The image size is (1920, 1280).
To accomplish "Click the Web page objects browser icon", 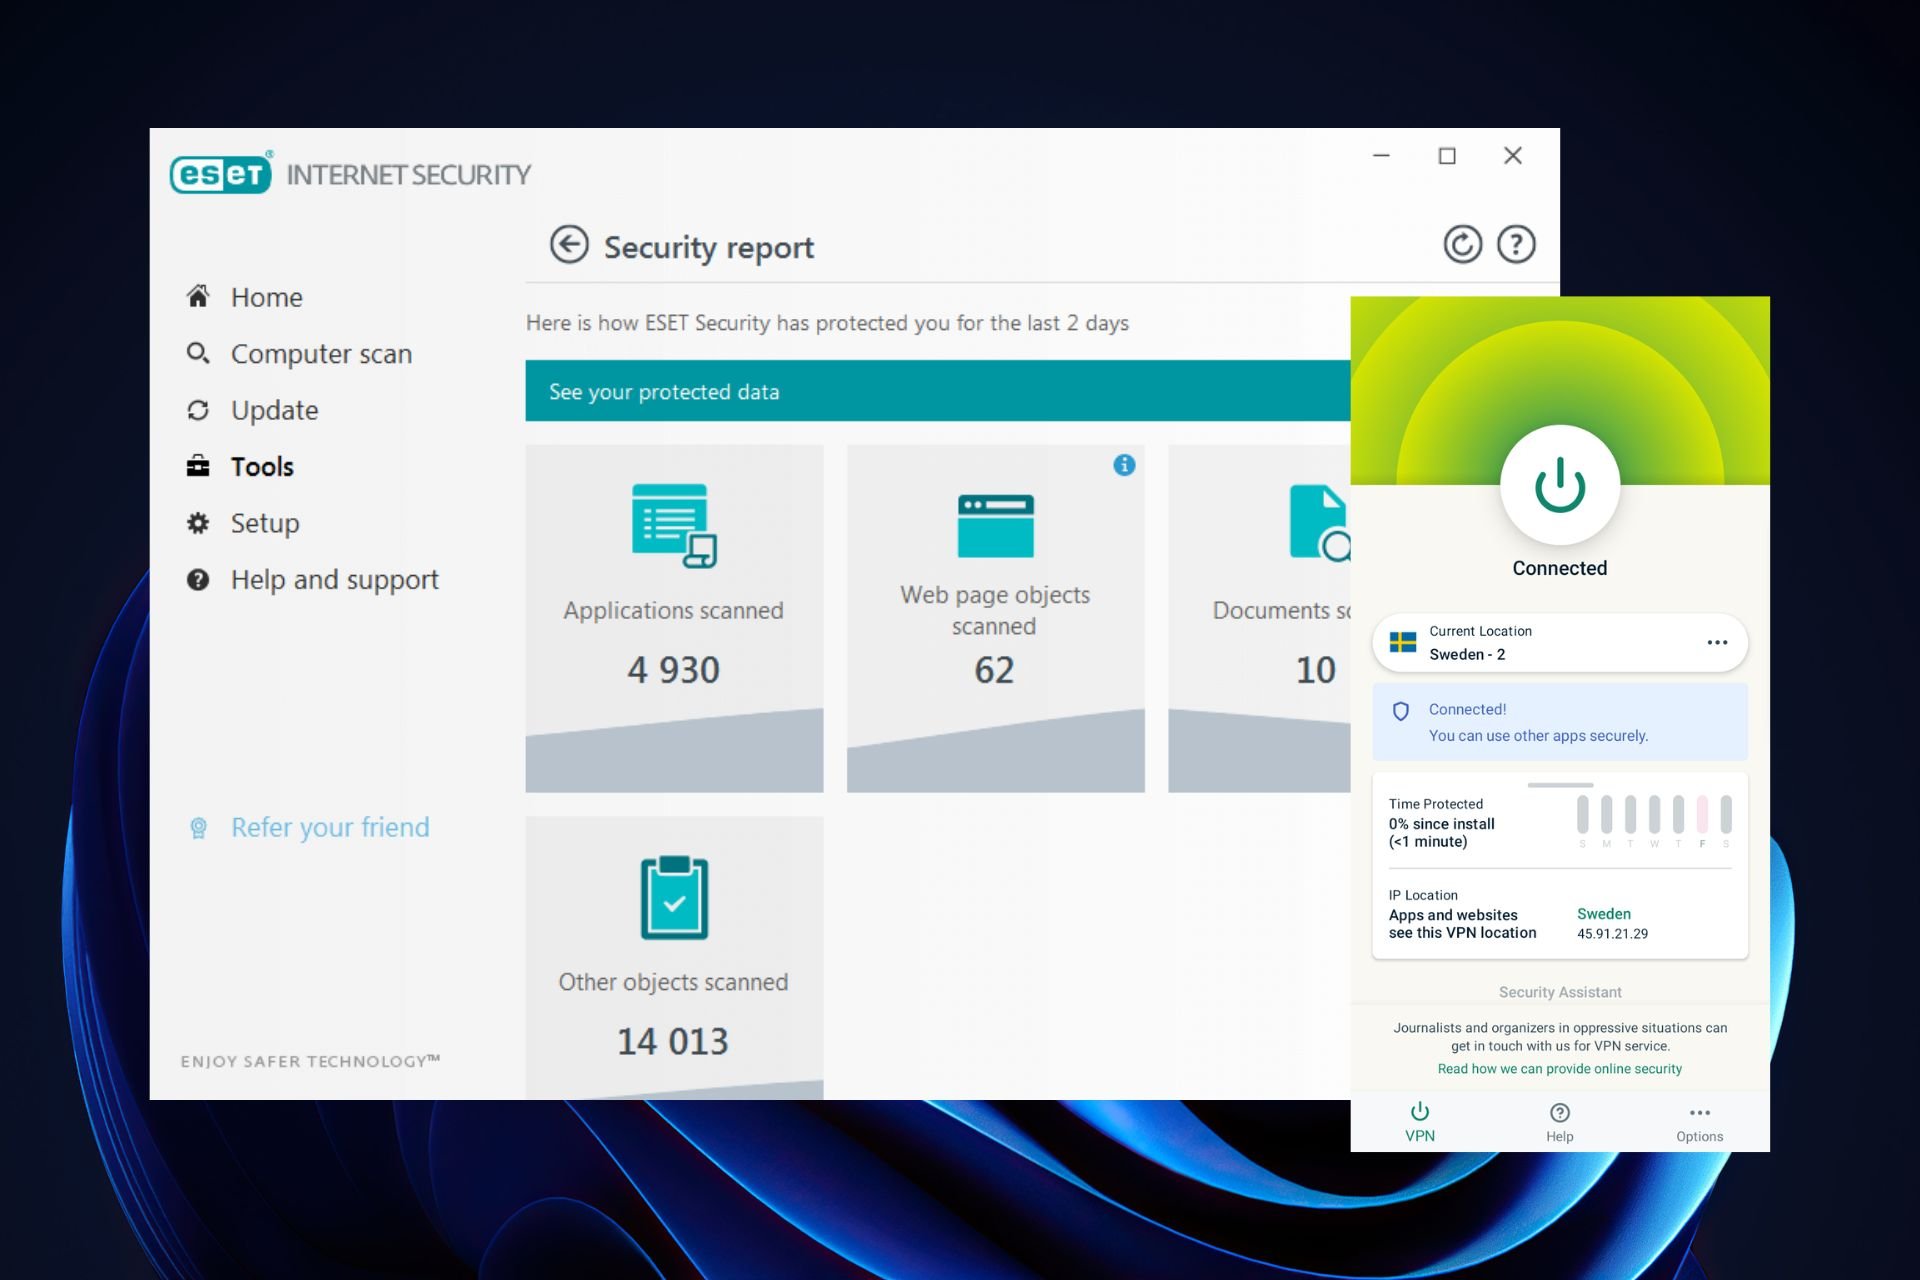I will coord(995,526).
